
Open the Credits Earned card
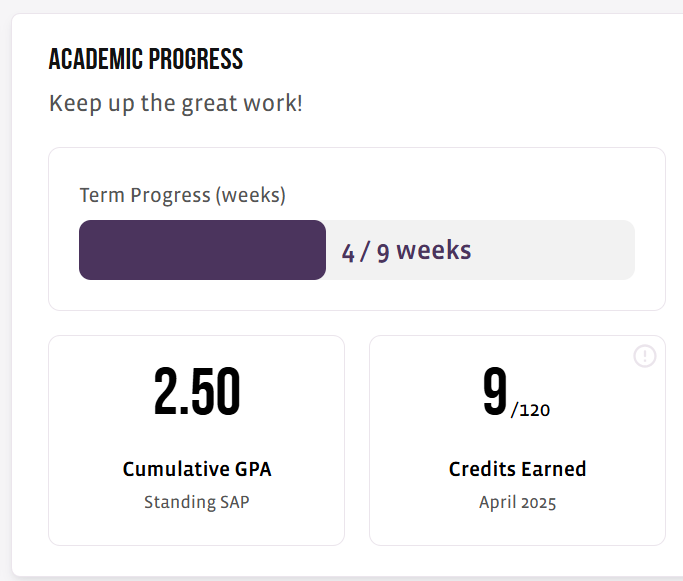pyautogui.click(x=517, y=440)
